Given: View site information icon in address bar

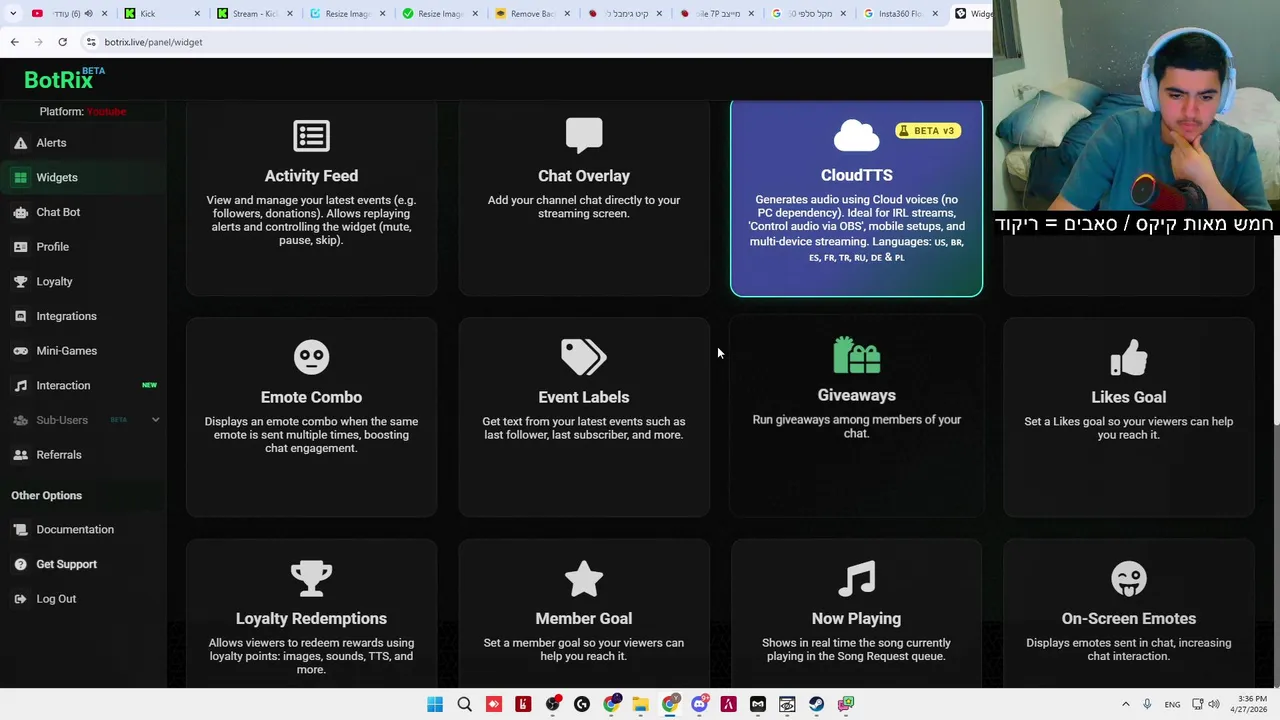Looking at the screenshot, I should coord(91,42).
